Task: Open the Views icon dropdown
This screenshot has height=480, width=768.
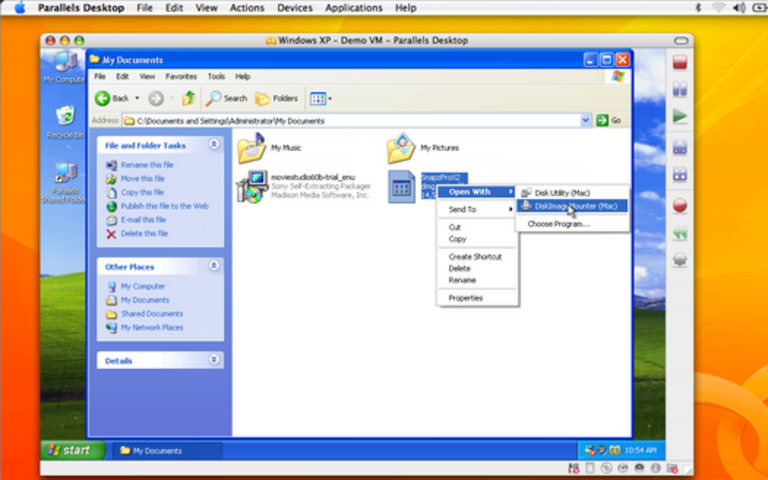Action: tap(321, 98)
